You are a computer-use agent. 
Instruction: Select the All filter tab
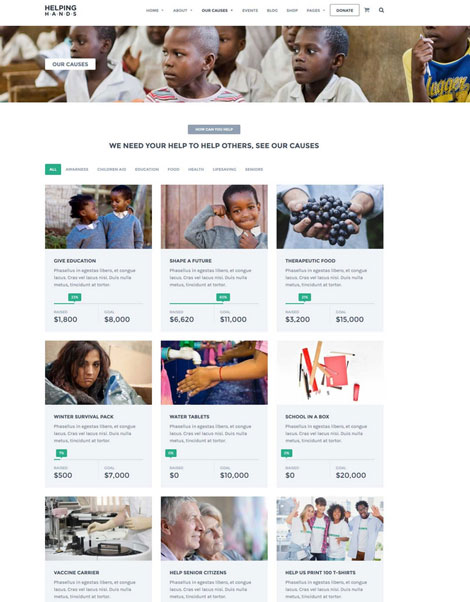point(53,169)
